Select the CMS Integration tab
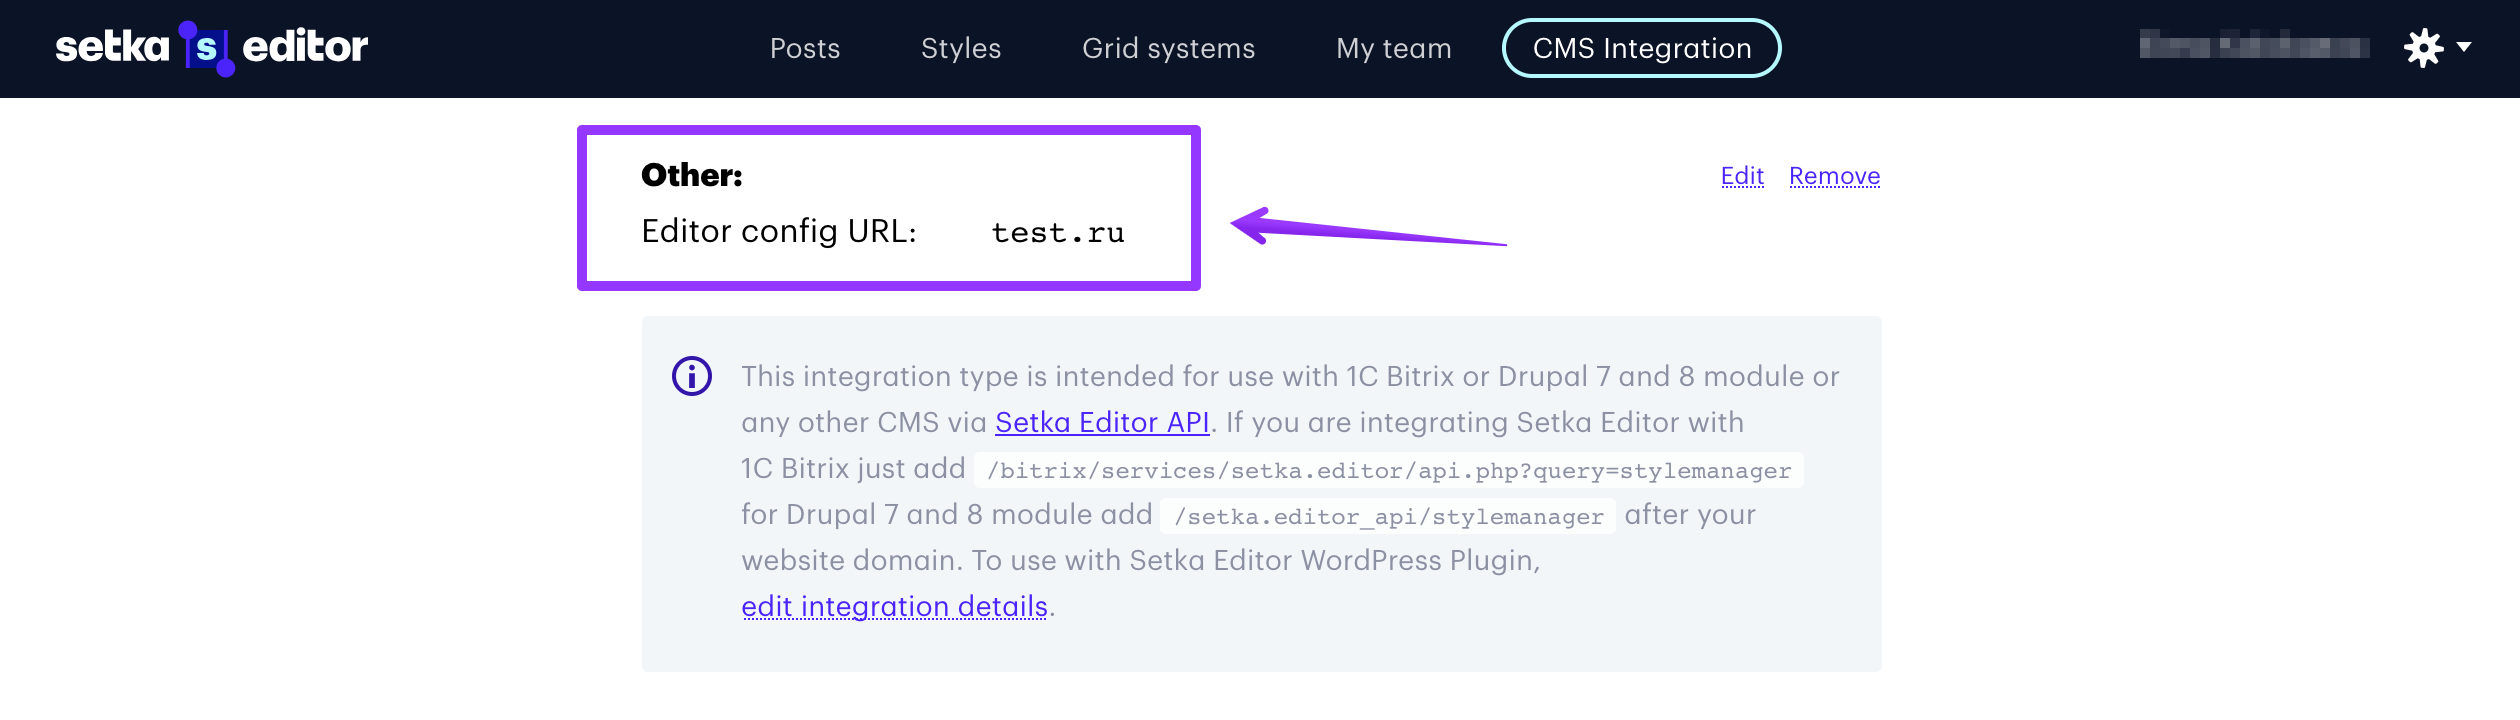Image resolution: width=2520 pixels, height=720 pixels. coord(1641,48)
